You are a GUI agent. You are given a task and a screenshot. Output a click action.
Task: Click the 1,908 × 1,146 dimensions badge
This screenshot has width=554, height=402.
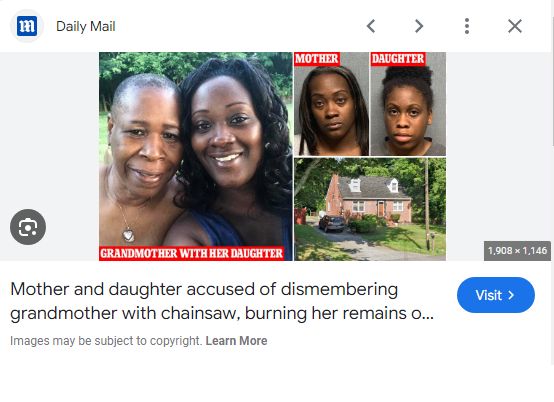pos(517,251)
